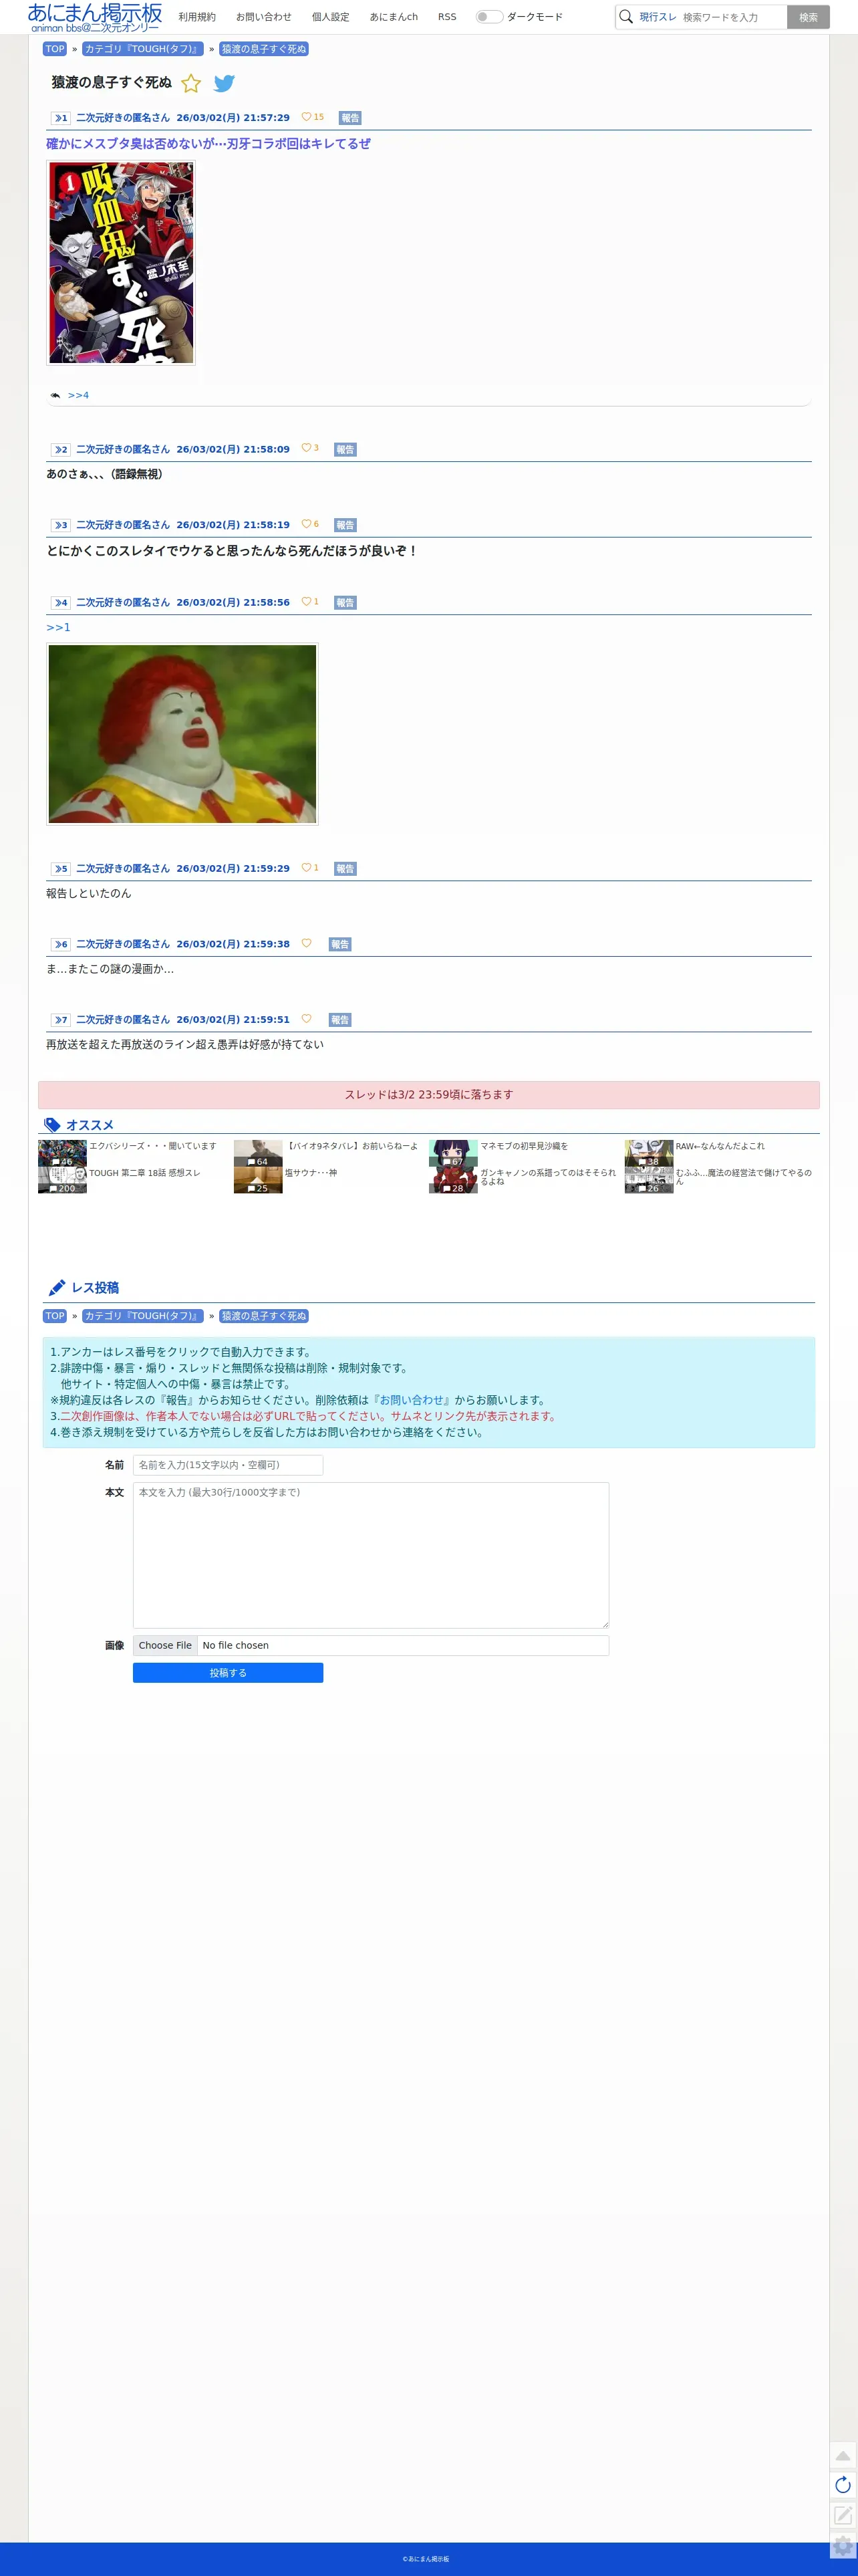Click the 猿渡の息子すぐ死ぬ breadcrumb under レス投稿
Viewport: 858px width, 2576px height.
pos(264,1316)
